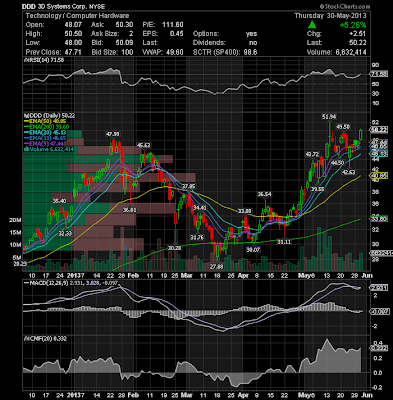Click the High value 50.50
The height and width of the screenshot is (400, 393).
tap(73, 34)
